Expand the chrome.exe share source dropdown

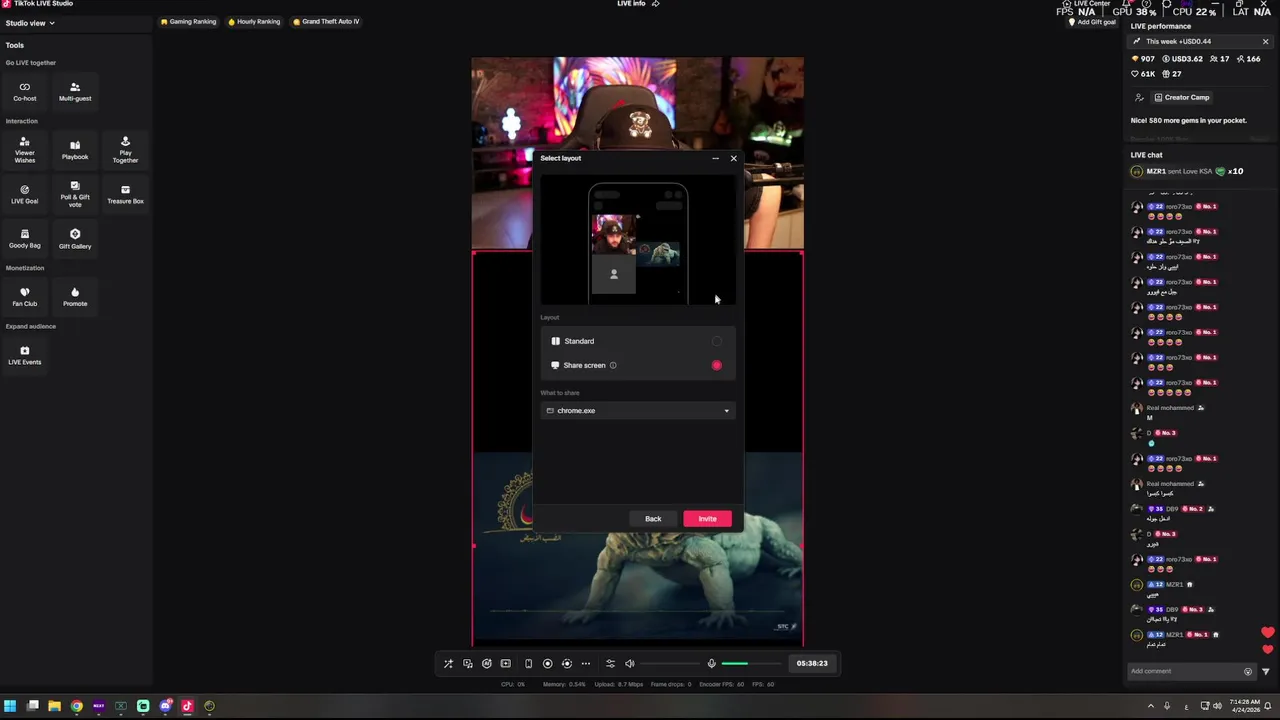coord(638,411)
